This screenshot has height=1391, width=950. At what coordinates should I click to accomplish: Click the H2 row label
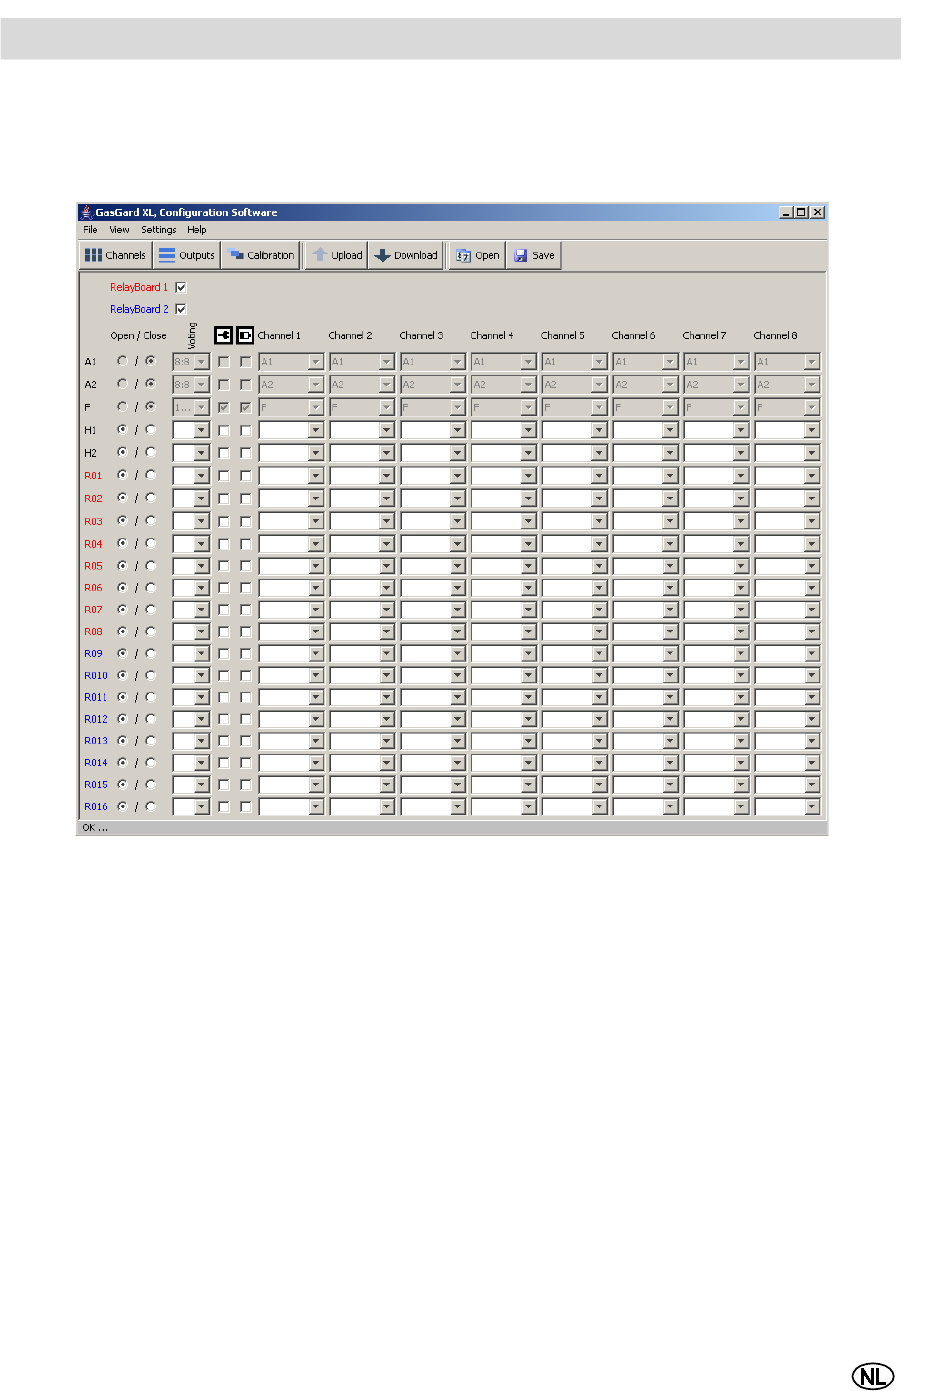click(x=90, y=453)
